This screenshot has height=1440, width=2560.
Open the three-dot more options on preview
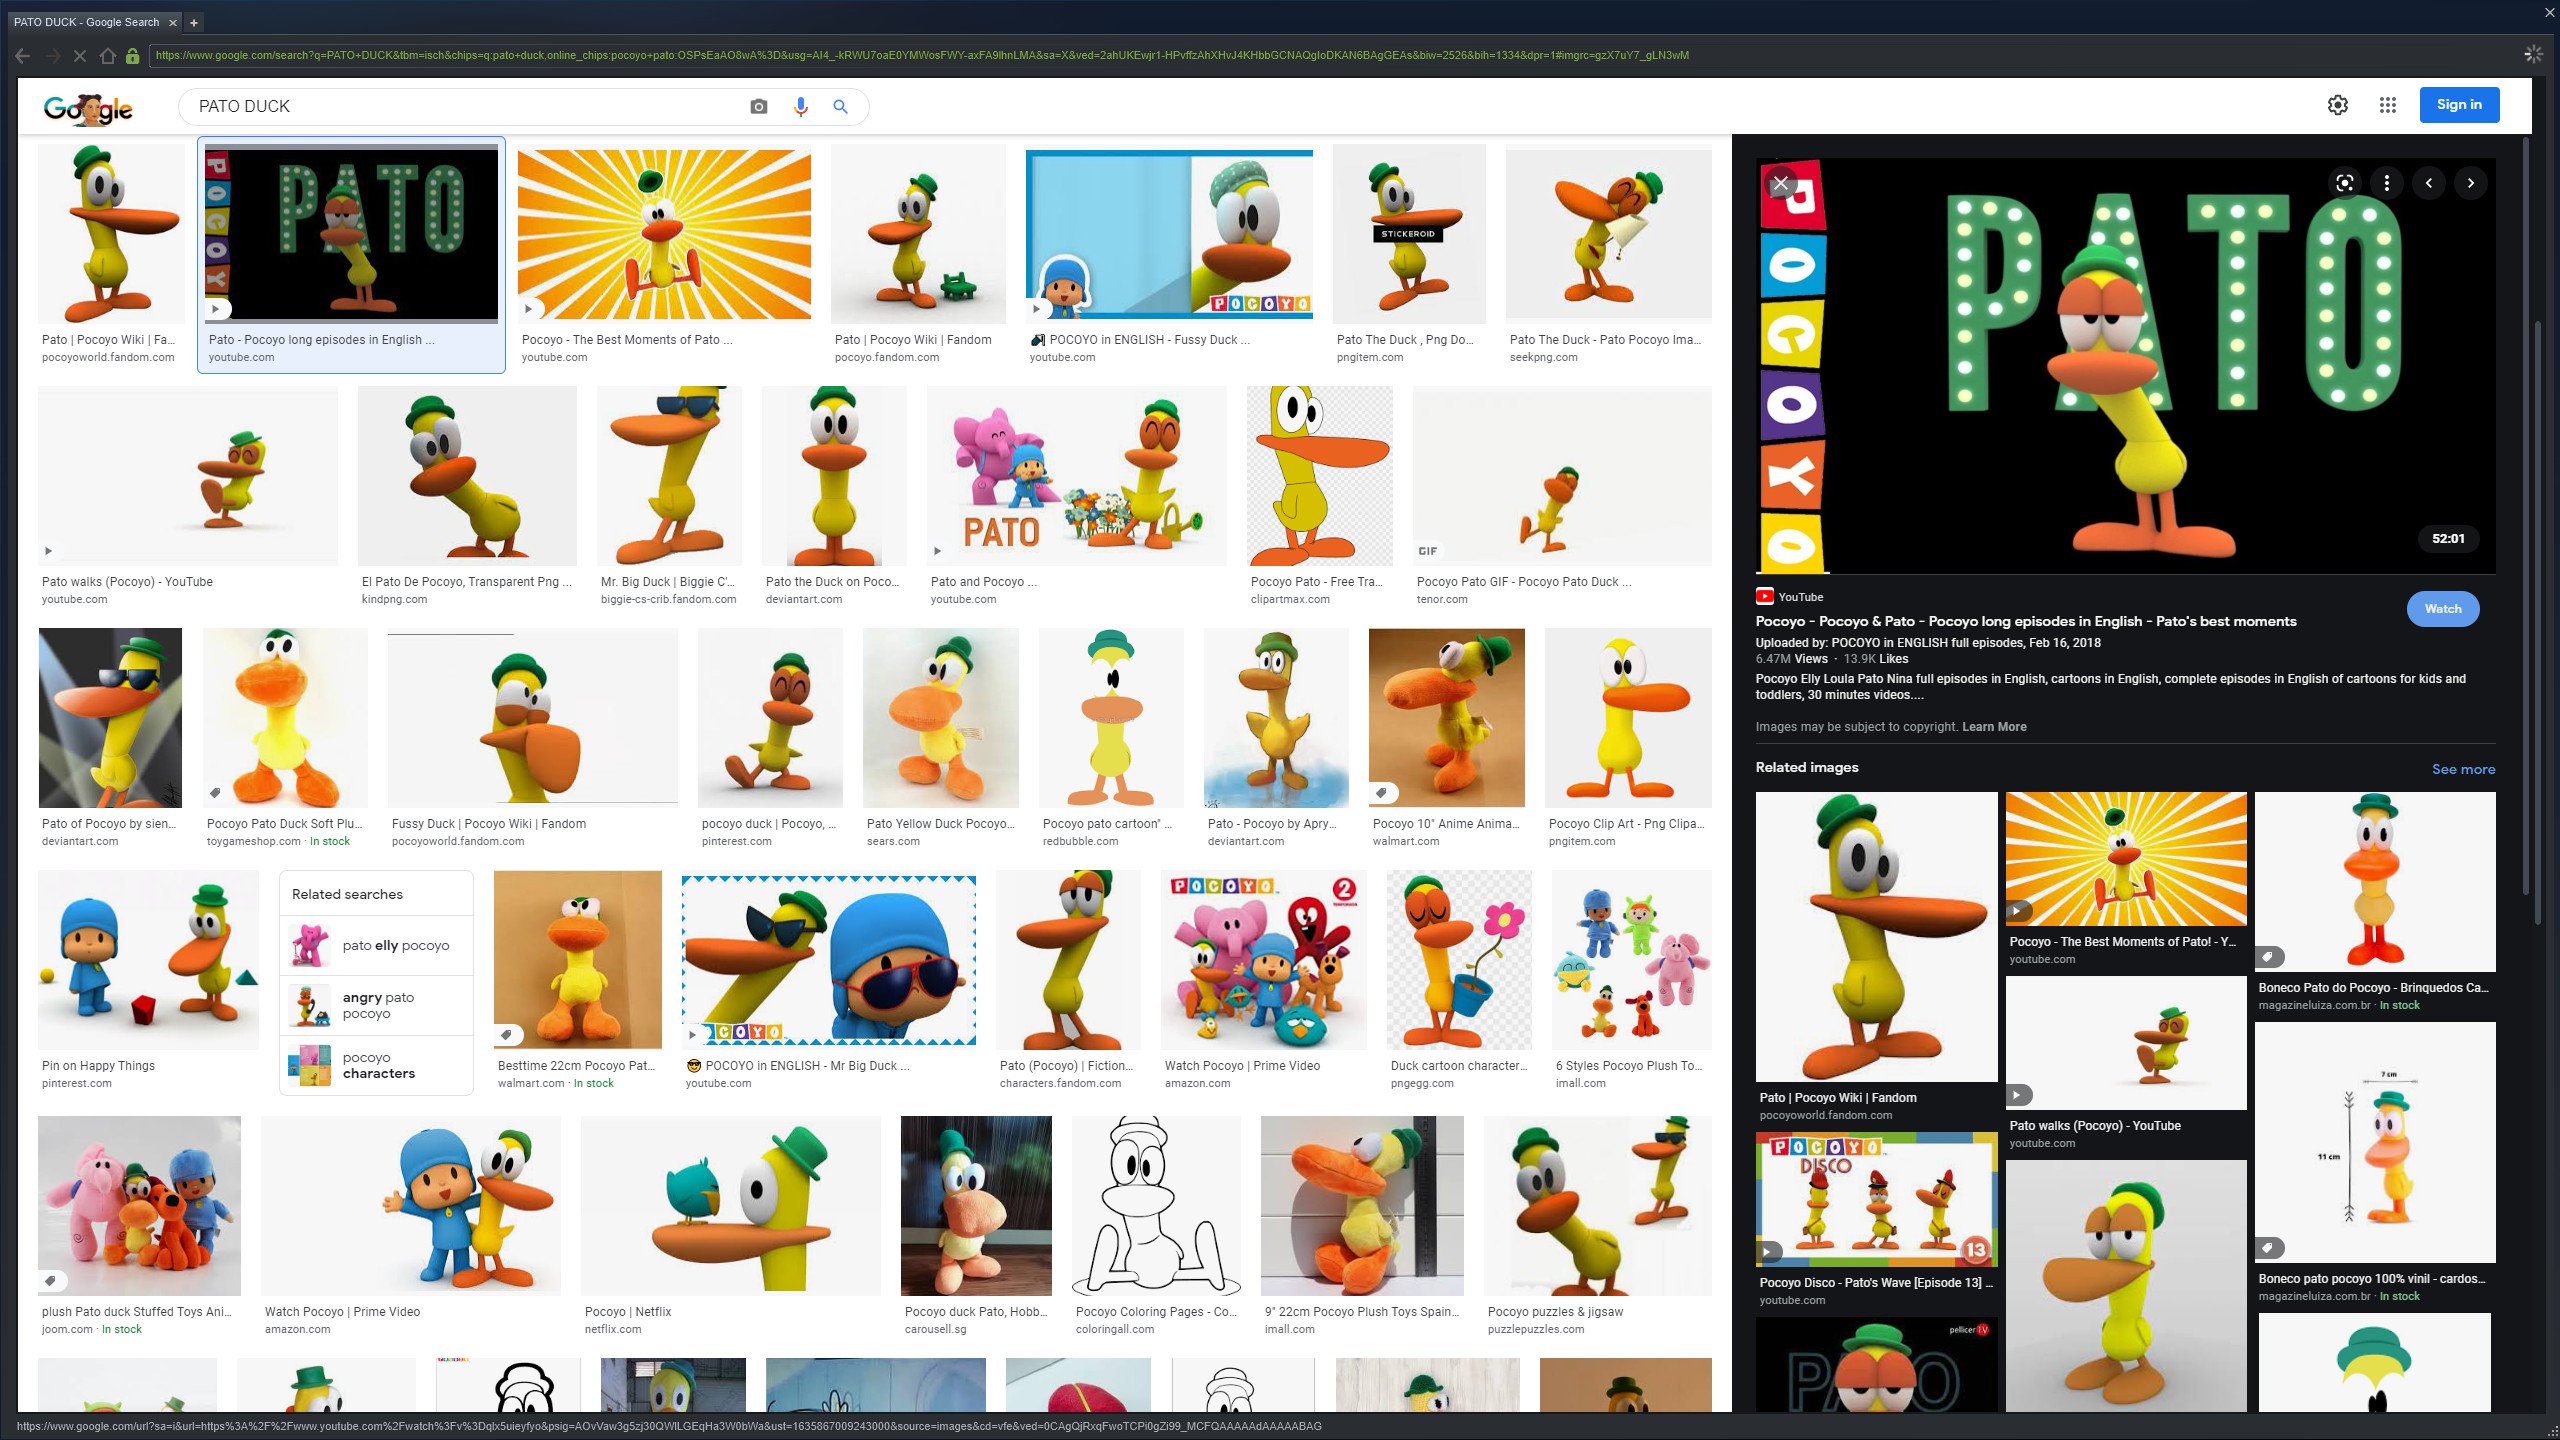[x=2386, y=183]
